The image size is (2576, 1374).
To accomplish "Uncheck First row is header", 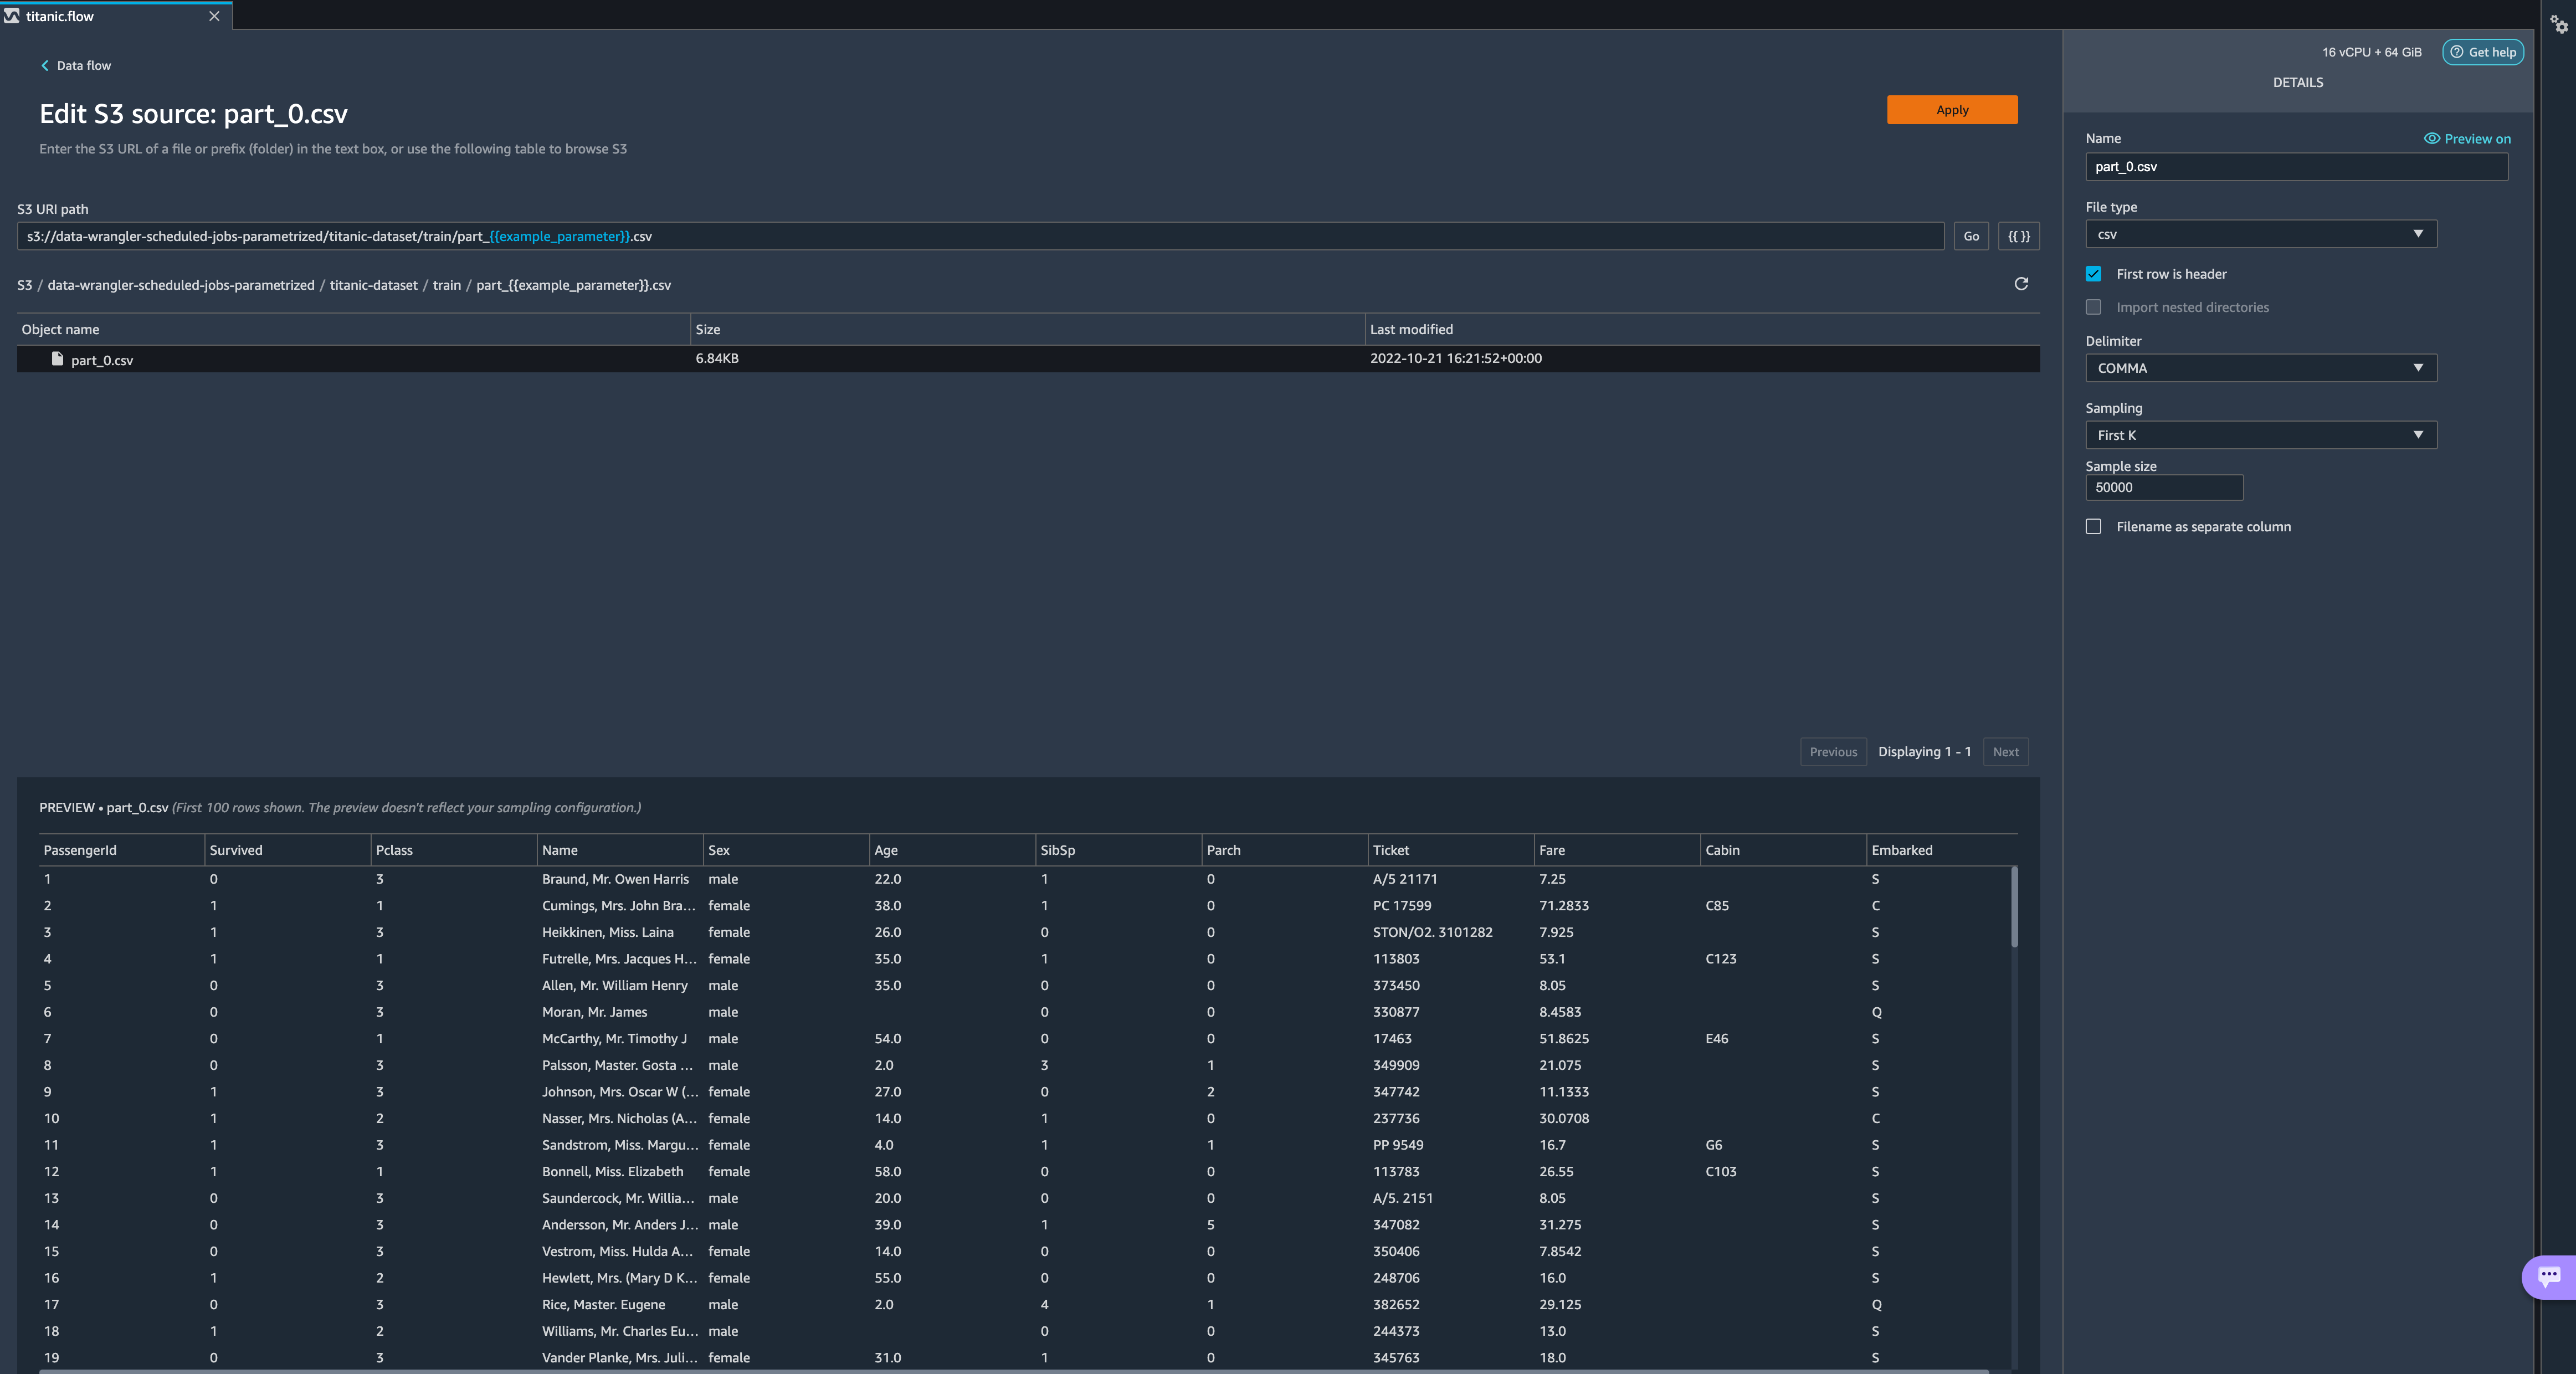I will point(2093,274).
